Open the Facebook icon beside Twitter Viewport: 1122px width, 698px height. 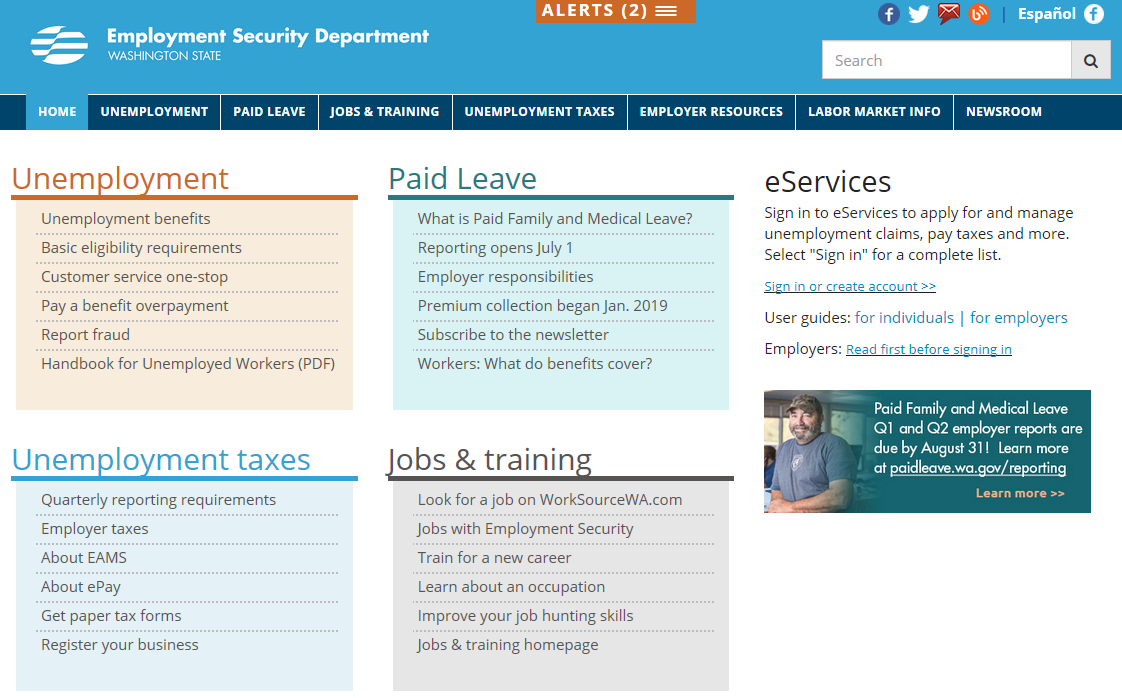click(x=888, y=14)
